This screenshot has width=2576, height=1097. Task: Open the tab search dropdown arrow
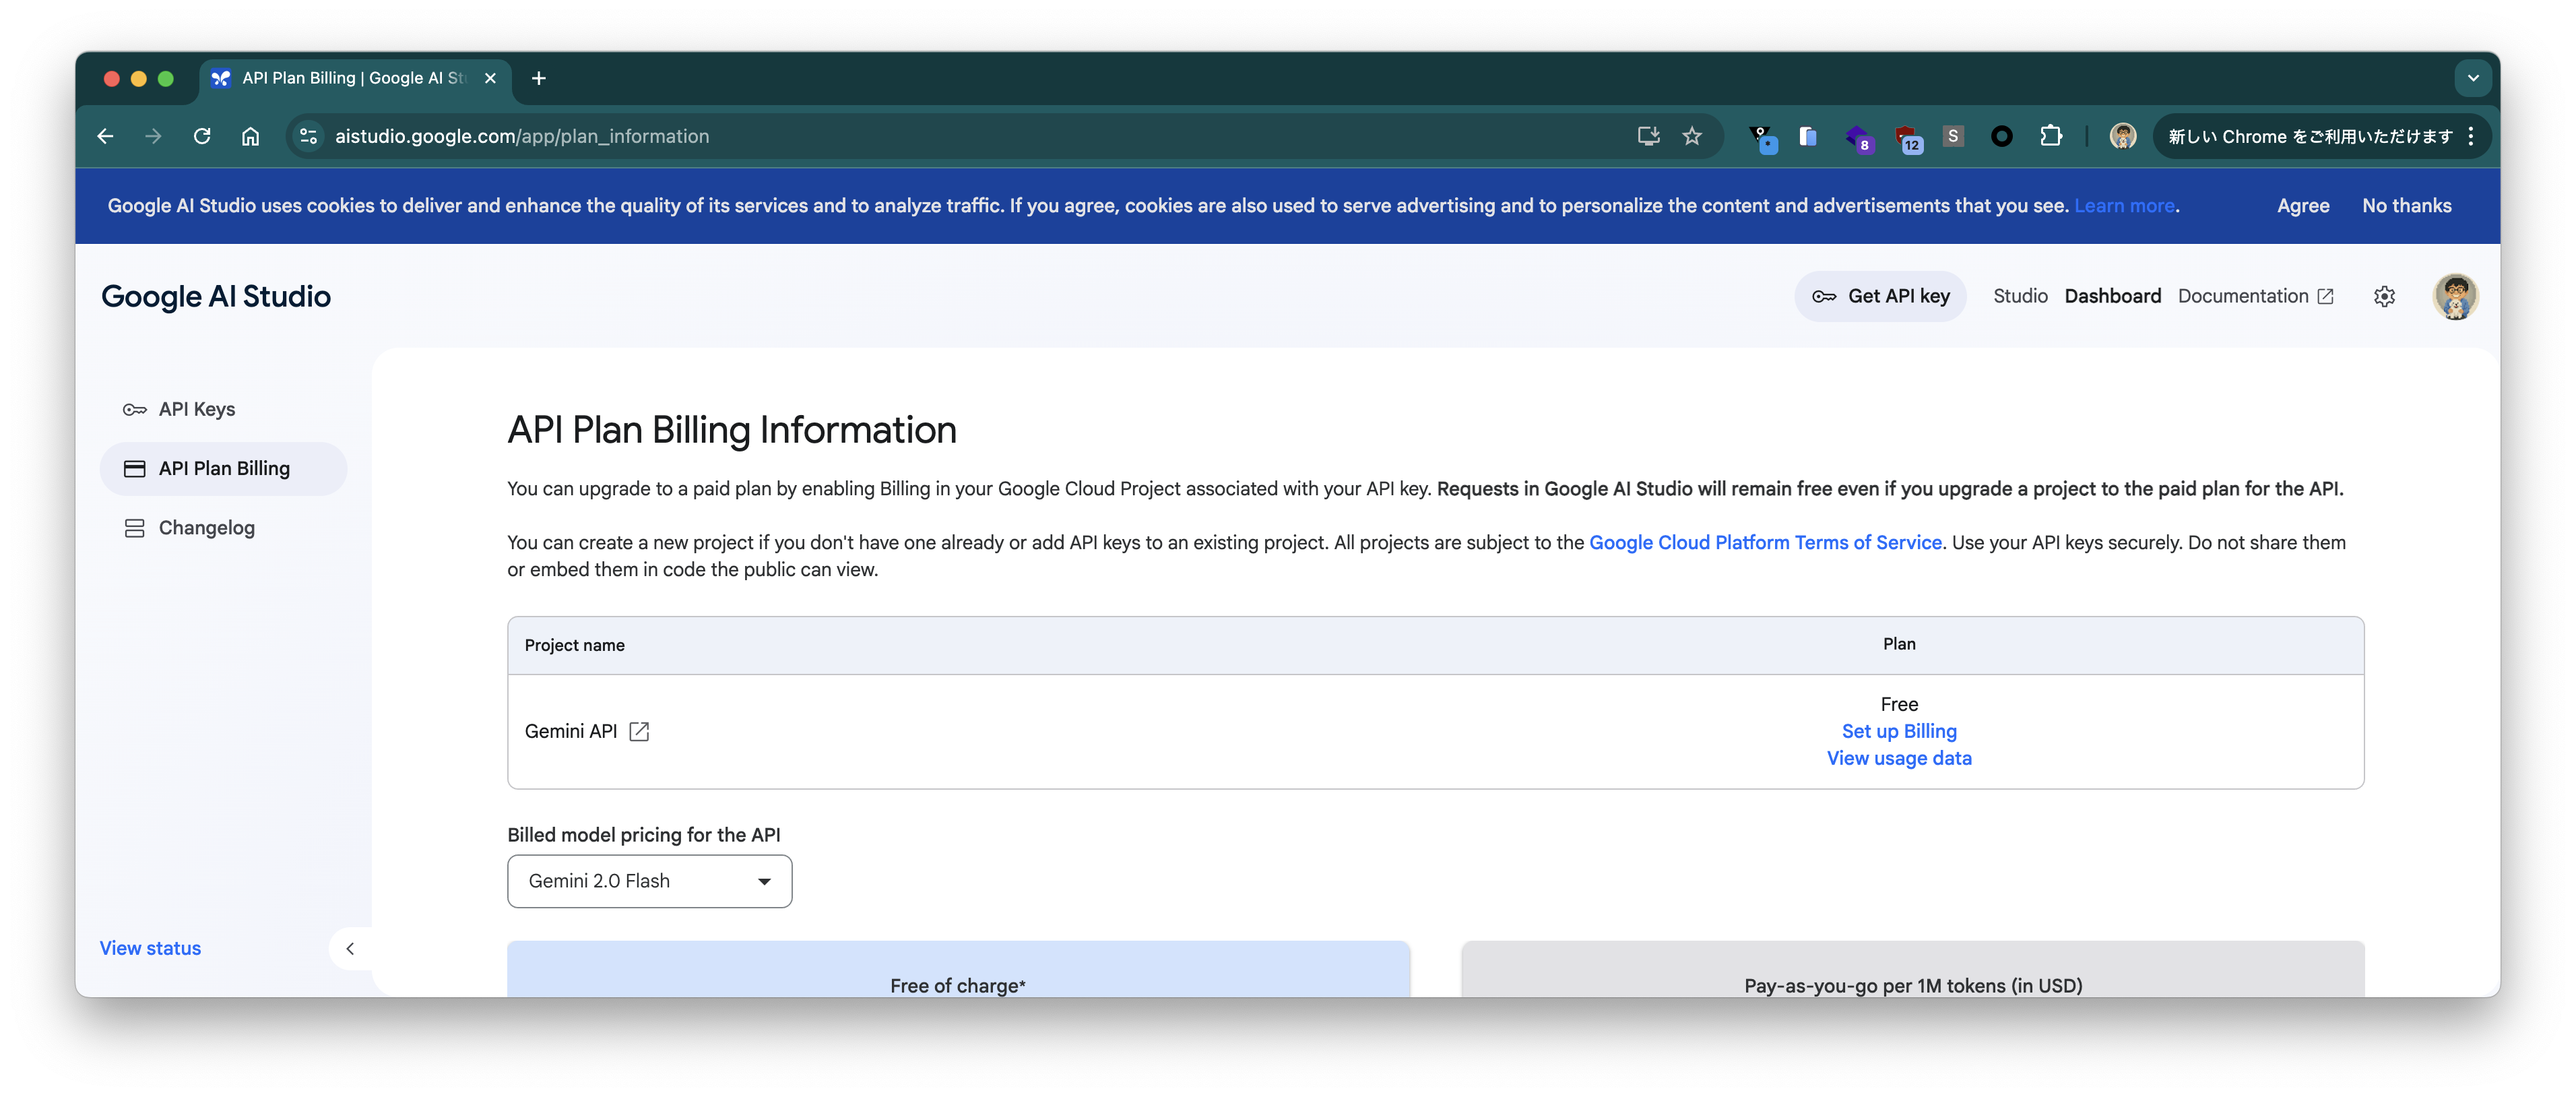[x=2472, y=78]
